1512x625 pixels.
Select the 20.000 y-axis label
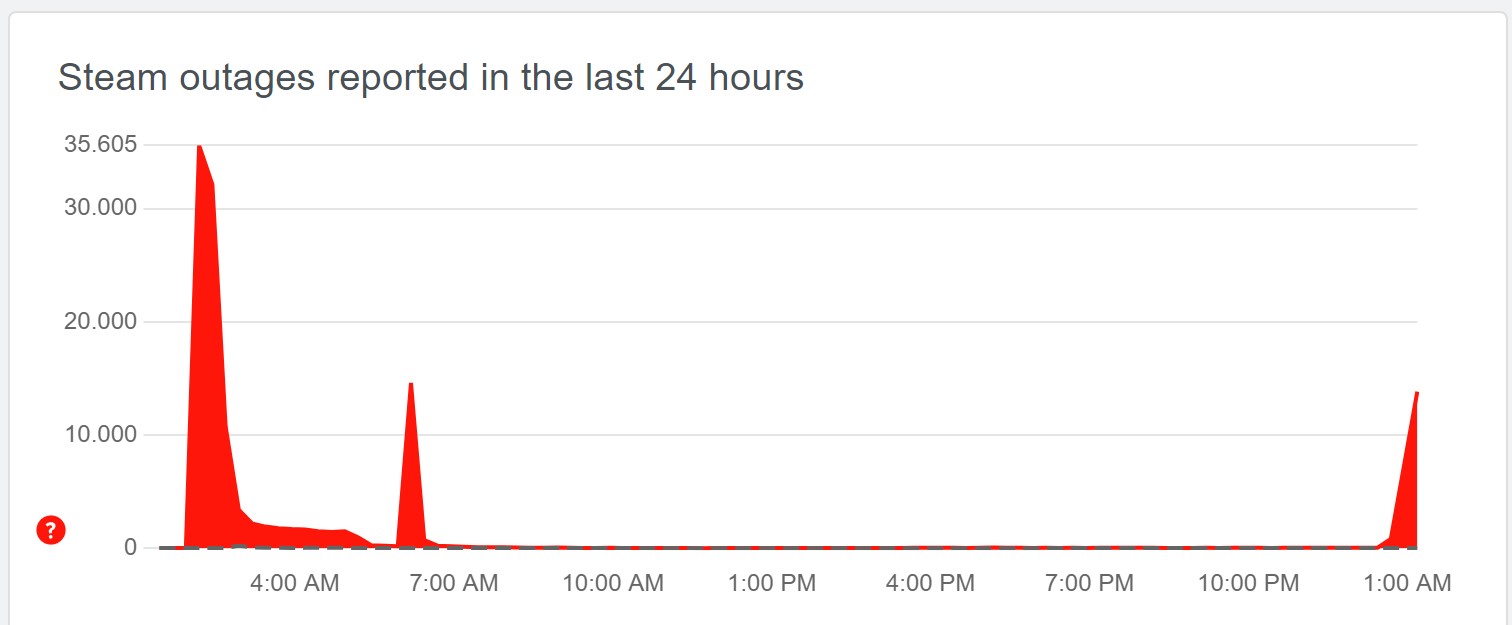click(x=100, y=321)
